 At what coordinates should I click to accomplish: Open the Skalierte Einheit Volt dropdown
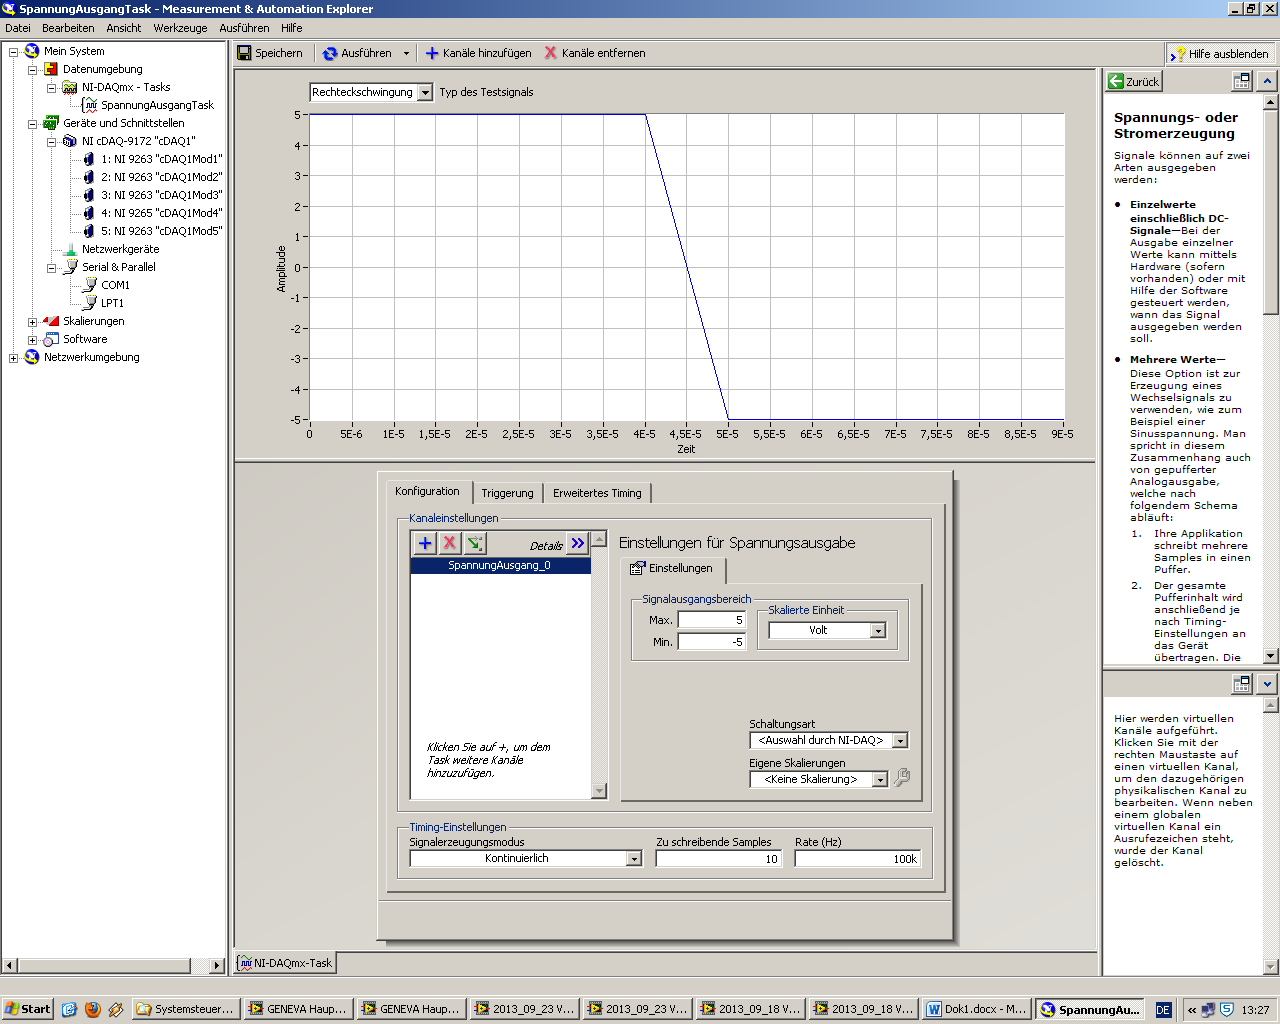878,631
